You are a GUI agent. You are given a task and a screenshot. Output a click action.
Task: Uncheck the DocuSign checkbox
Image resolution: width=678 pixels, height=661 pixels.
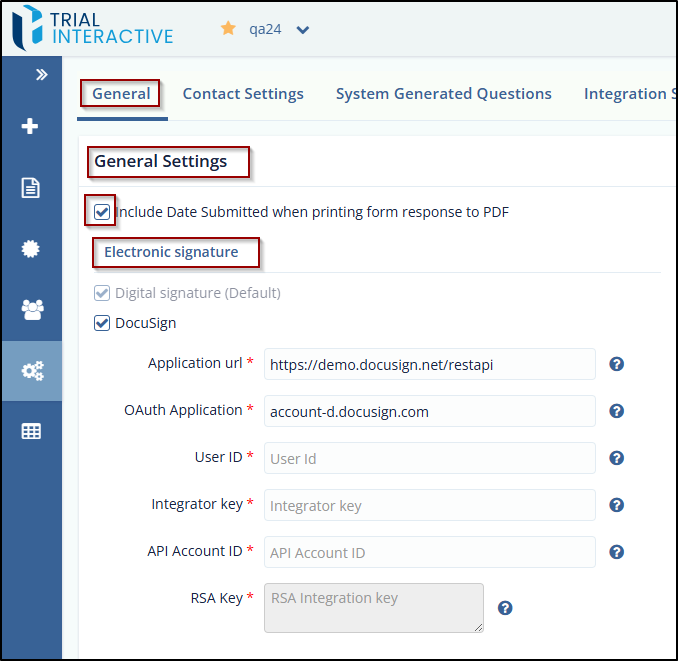coord(102,323)
